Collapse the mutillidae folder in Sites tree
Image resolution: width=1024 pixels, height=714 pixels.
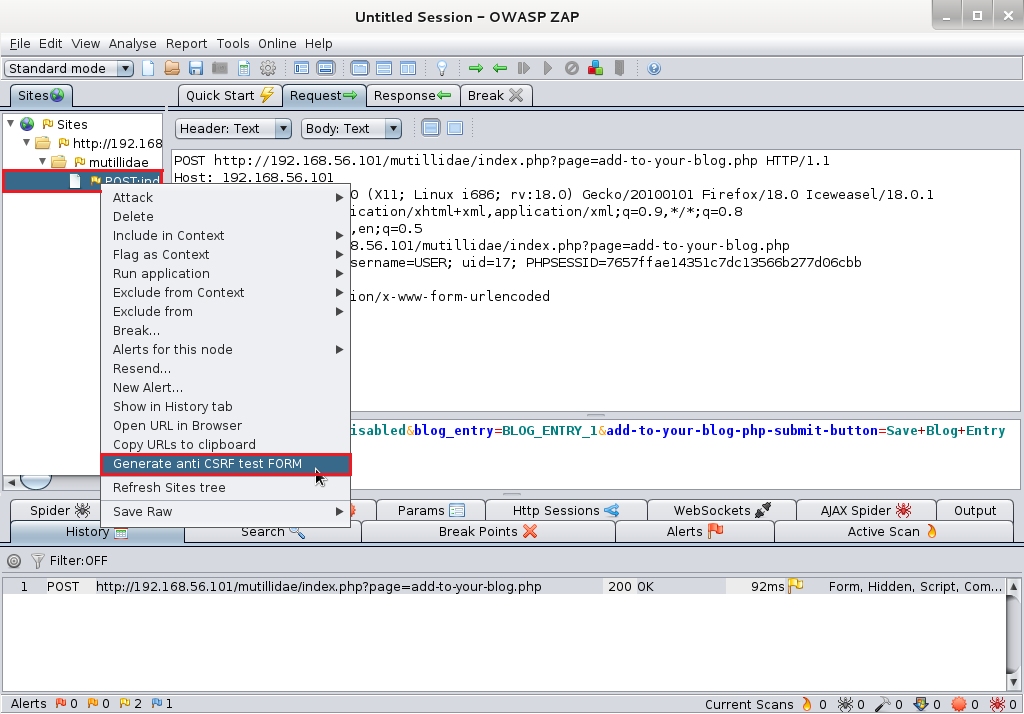point(43,161)
